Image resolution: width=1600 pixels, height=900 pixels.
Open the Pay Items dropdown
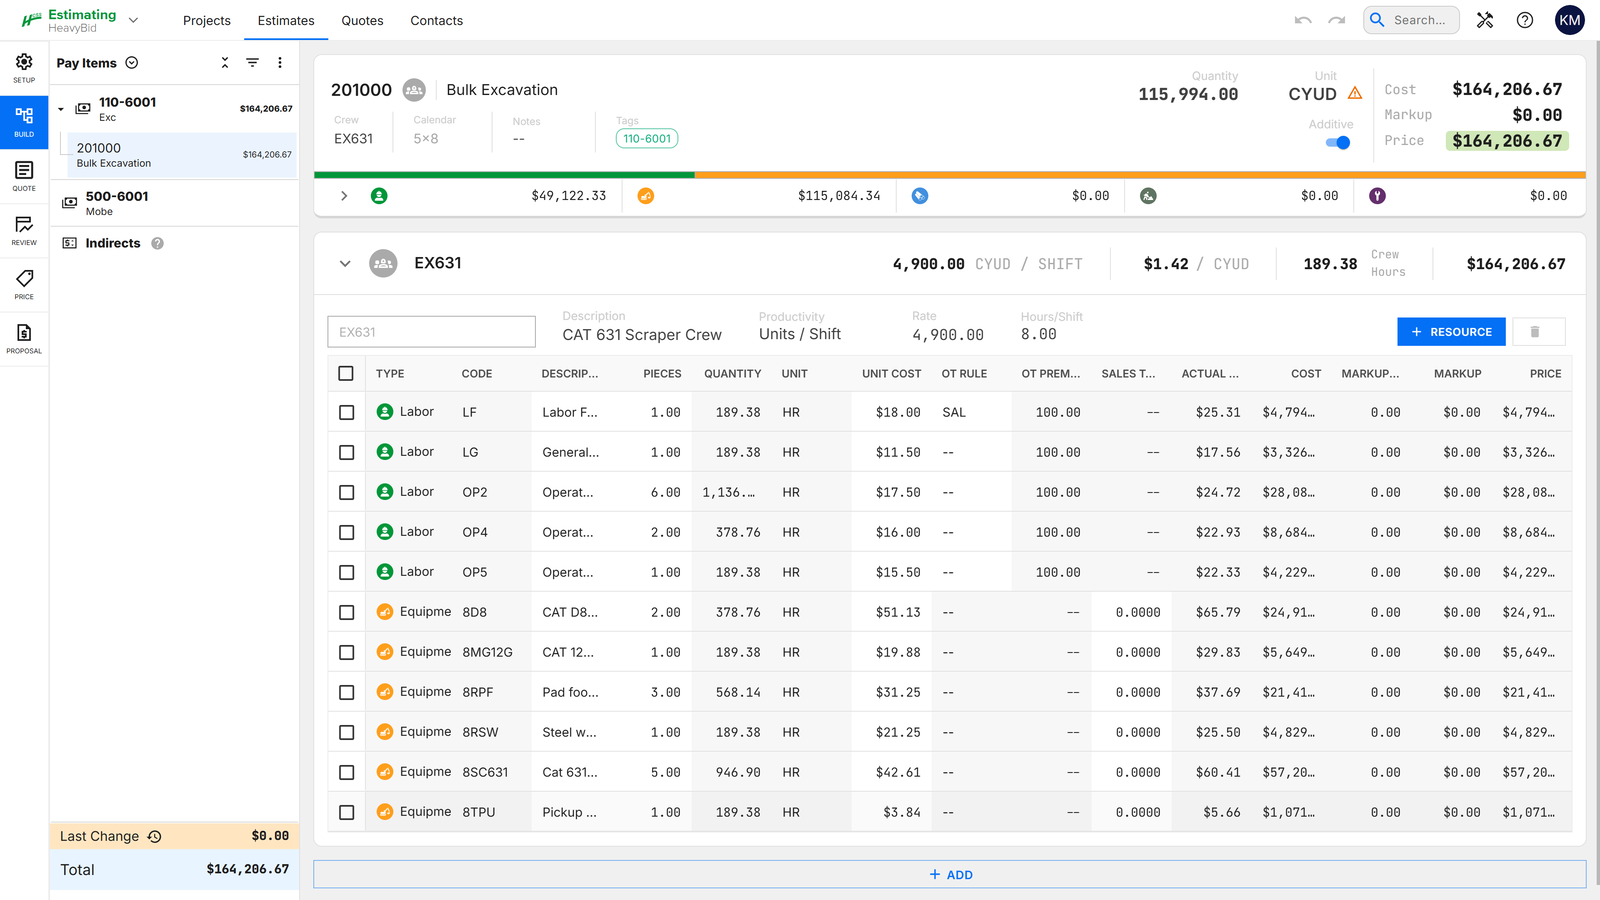tap(130, 62)
